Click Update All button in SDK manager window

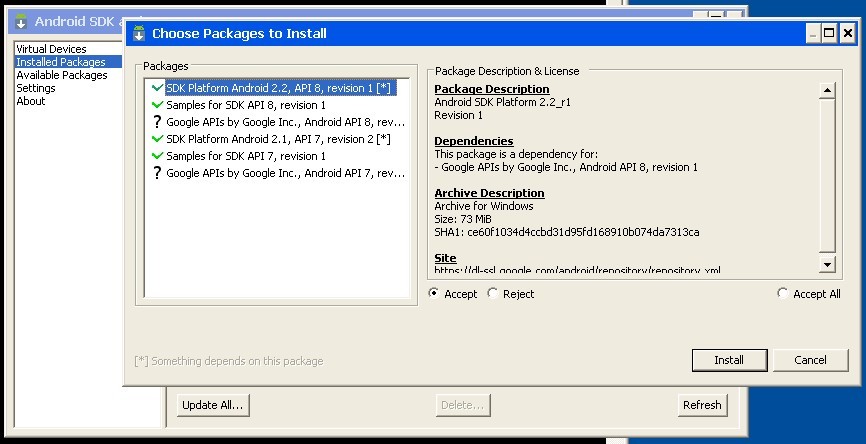pyautogui.click(x=213, y=405)
